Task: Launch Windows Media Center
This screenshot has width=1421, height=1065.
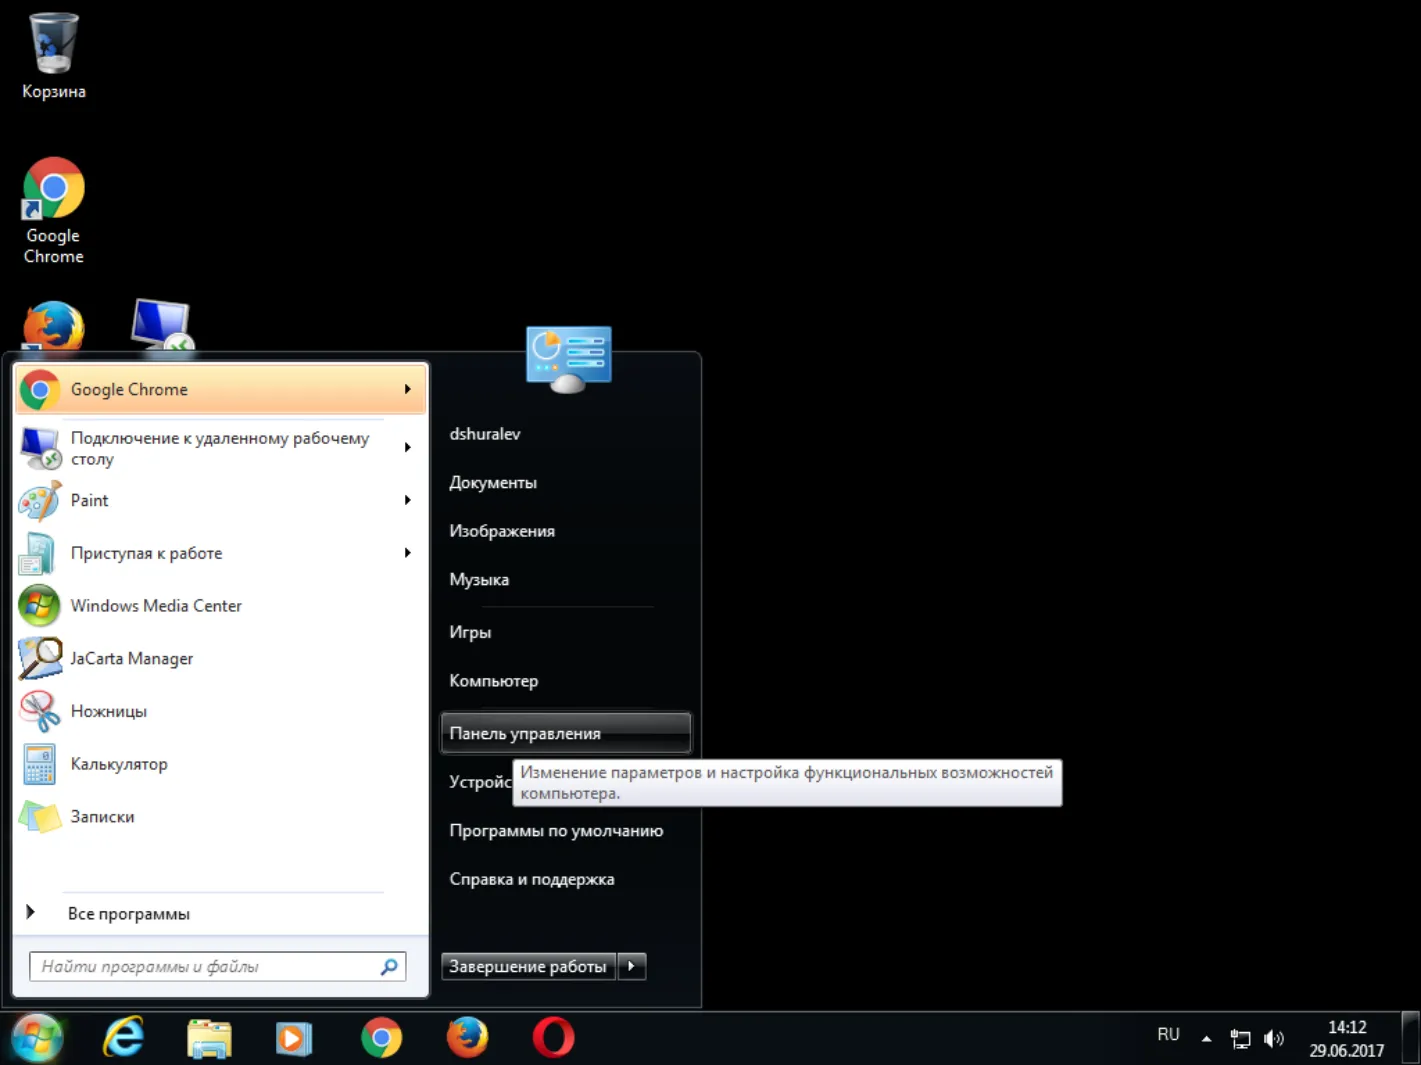Action: point(221,606)
